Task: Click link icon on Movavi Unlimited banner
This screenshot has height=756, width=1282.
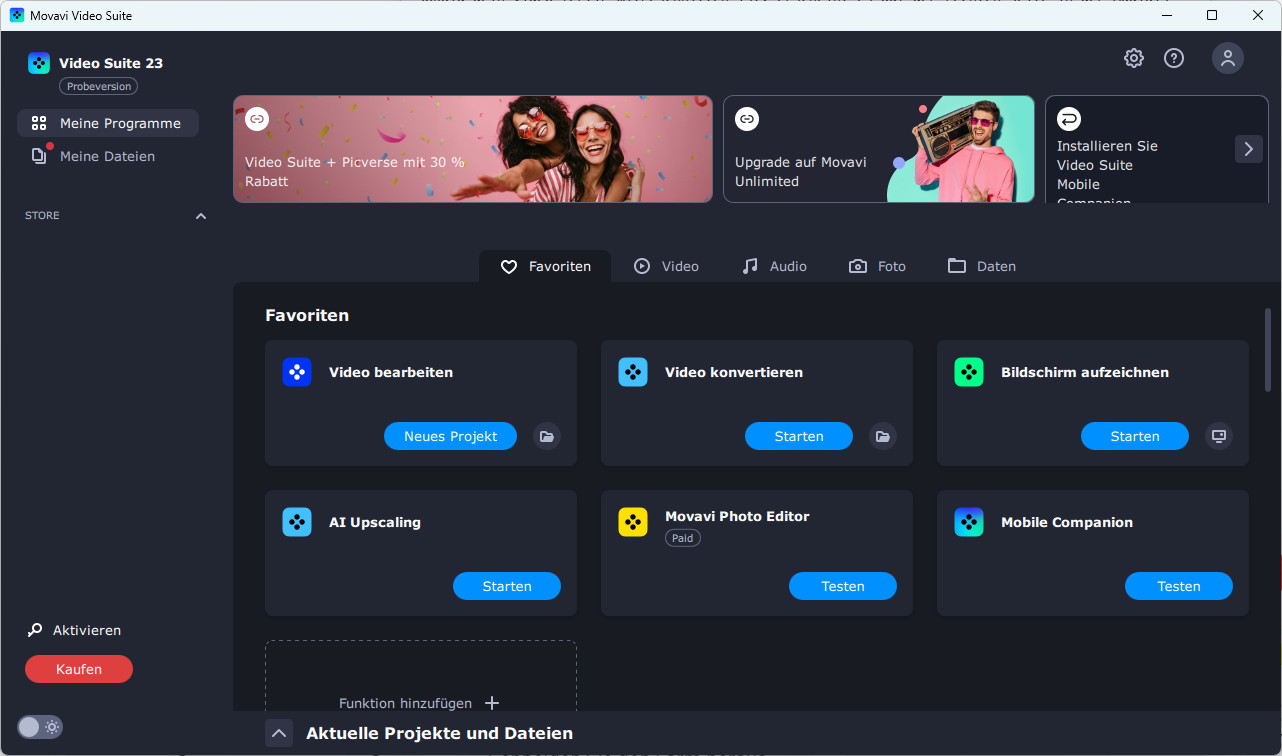Action: pos(747,119)
